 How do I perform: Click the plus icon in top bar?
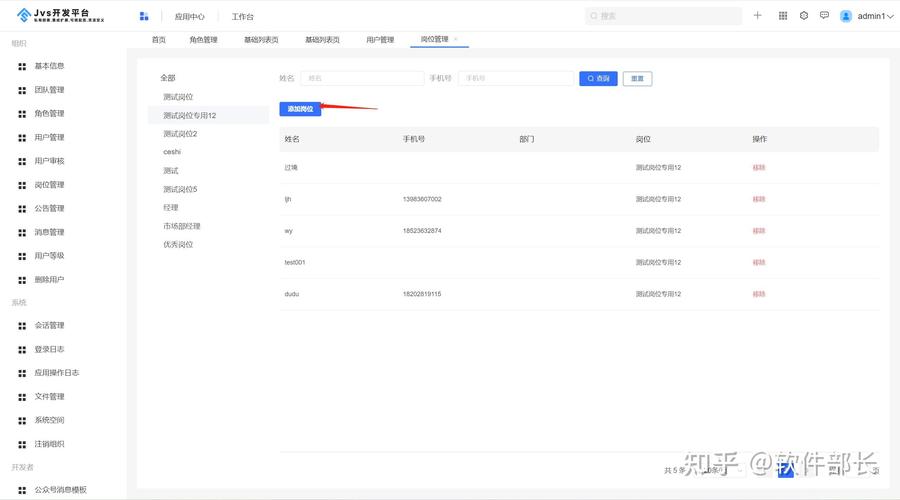click(x=757, y=15)
